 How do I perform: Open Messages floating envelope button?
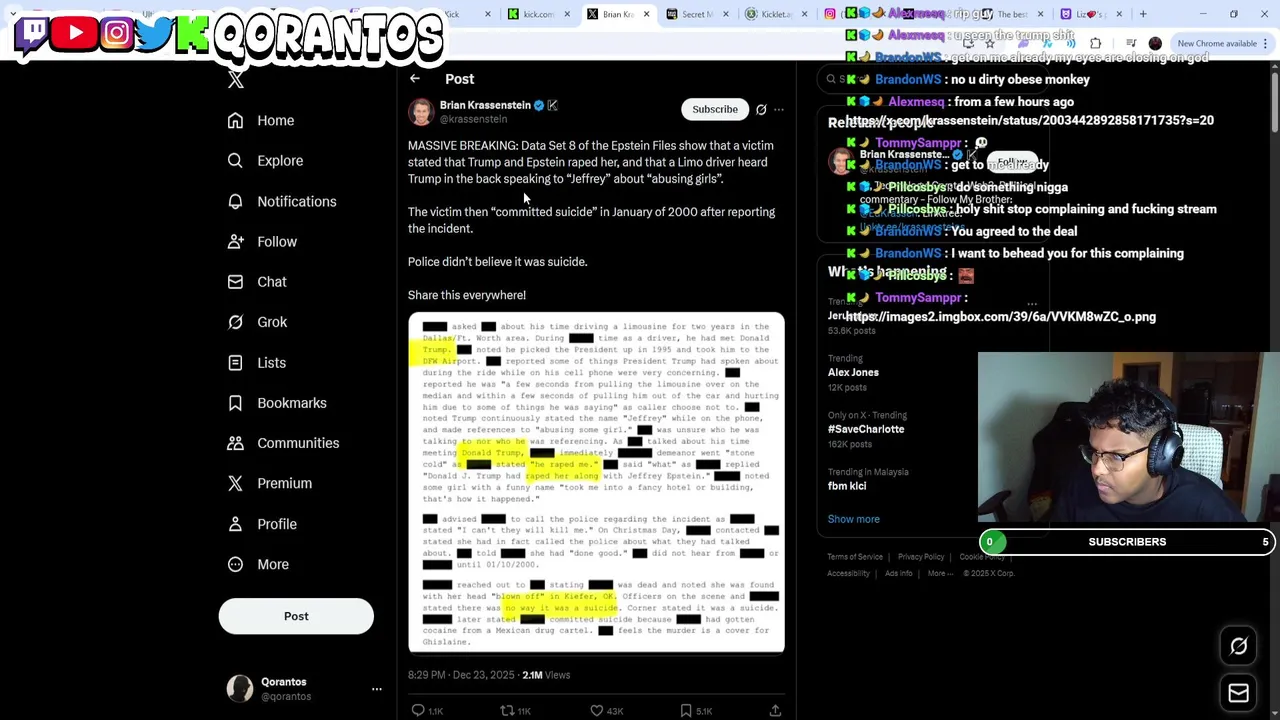click(x=1238, y=693)
